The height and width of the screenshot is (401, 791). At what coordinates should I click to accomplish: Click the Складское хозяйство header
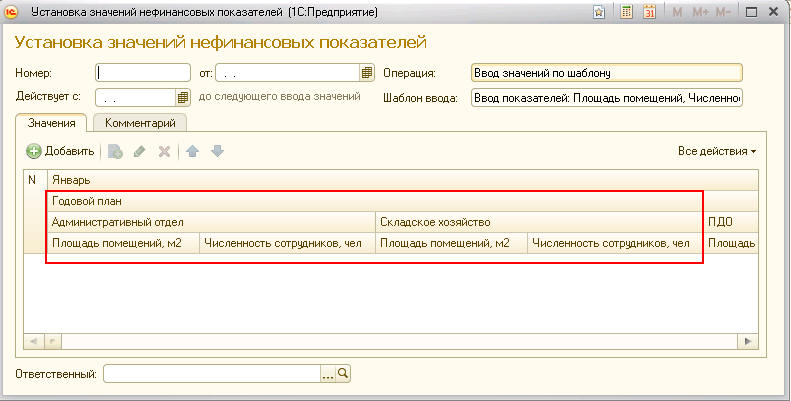tap(539, 222)
